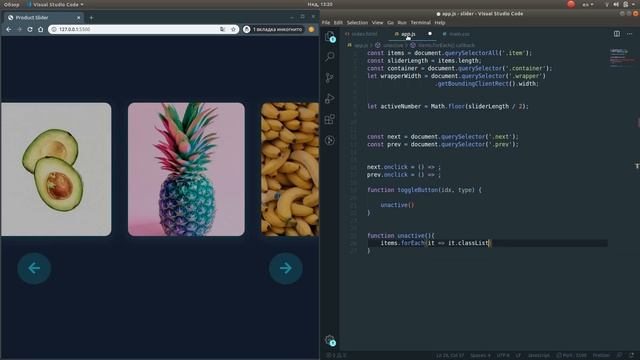640x360 pixels.
Task: Go forward in the Chrome browser
Action: pos(19,29)
